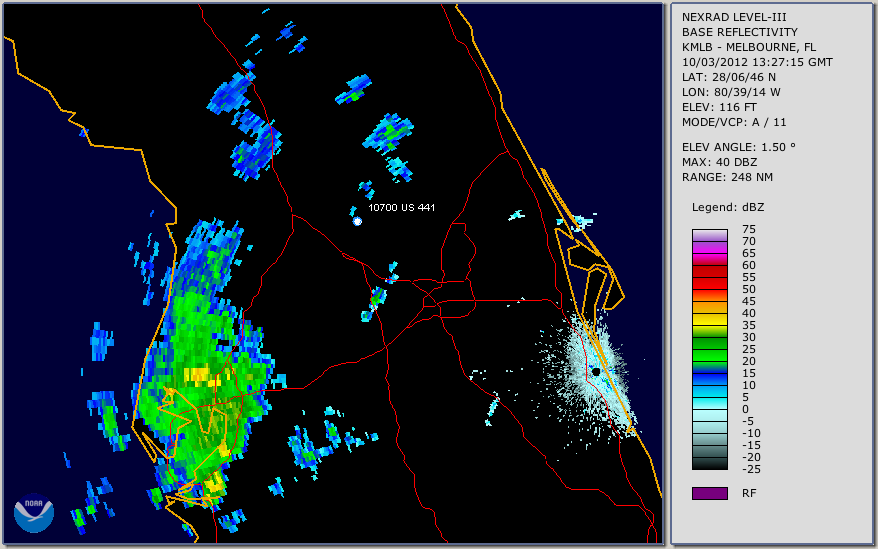Click the radar ground clutter cluster near Melbourne
The height and width of the screenshot is (549, 878).
click(x=596, y=373)
